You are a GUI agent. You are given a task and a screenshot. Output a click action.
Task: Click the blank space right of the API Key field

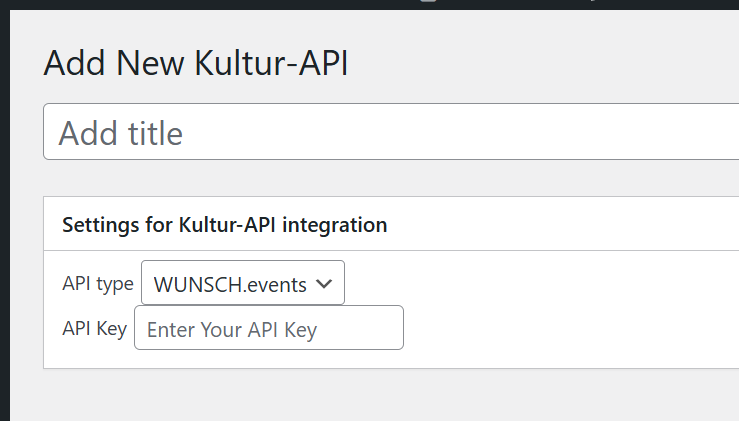point(570,328)
